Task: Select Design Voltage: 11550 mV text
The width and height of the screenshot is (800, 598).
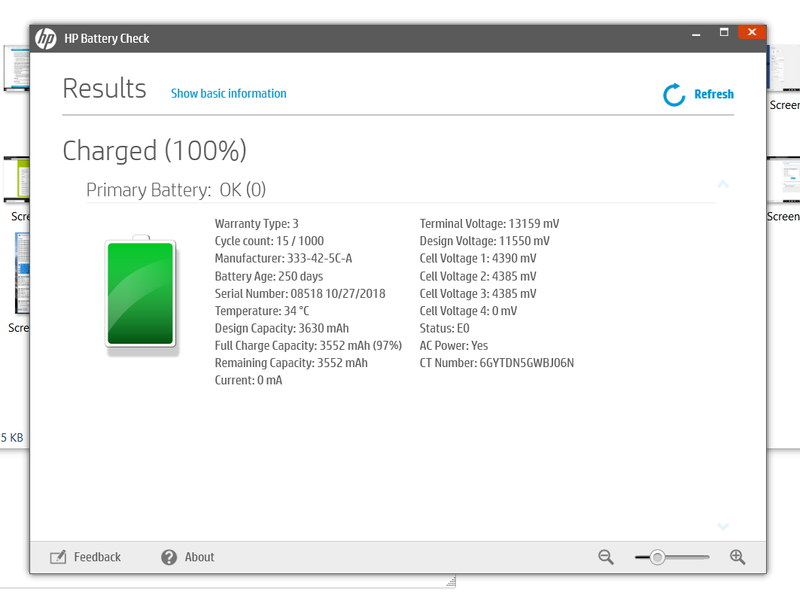Action: point(485,241)
